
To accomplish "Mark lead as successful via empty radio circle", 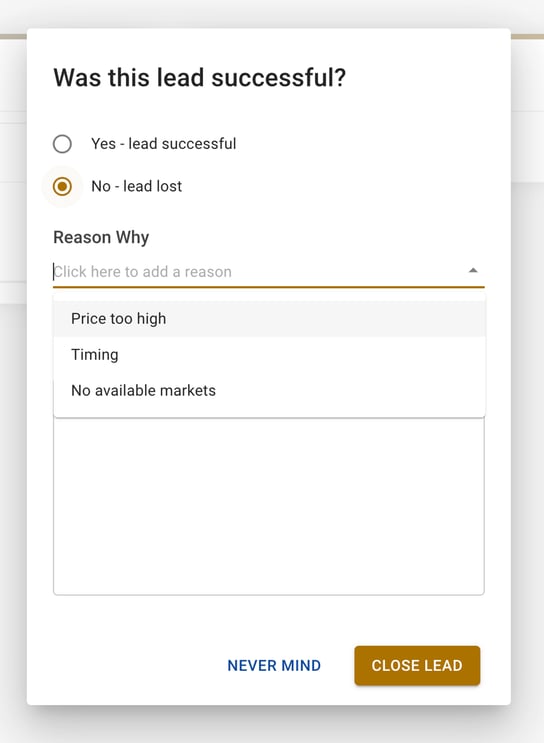I will (62, 144).
